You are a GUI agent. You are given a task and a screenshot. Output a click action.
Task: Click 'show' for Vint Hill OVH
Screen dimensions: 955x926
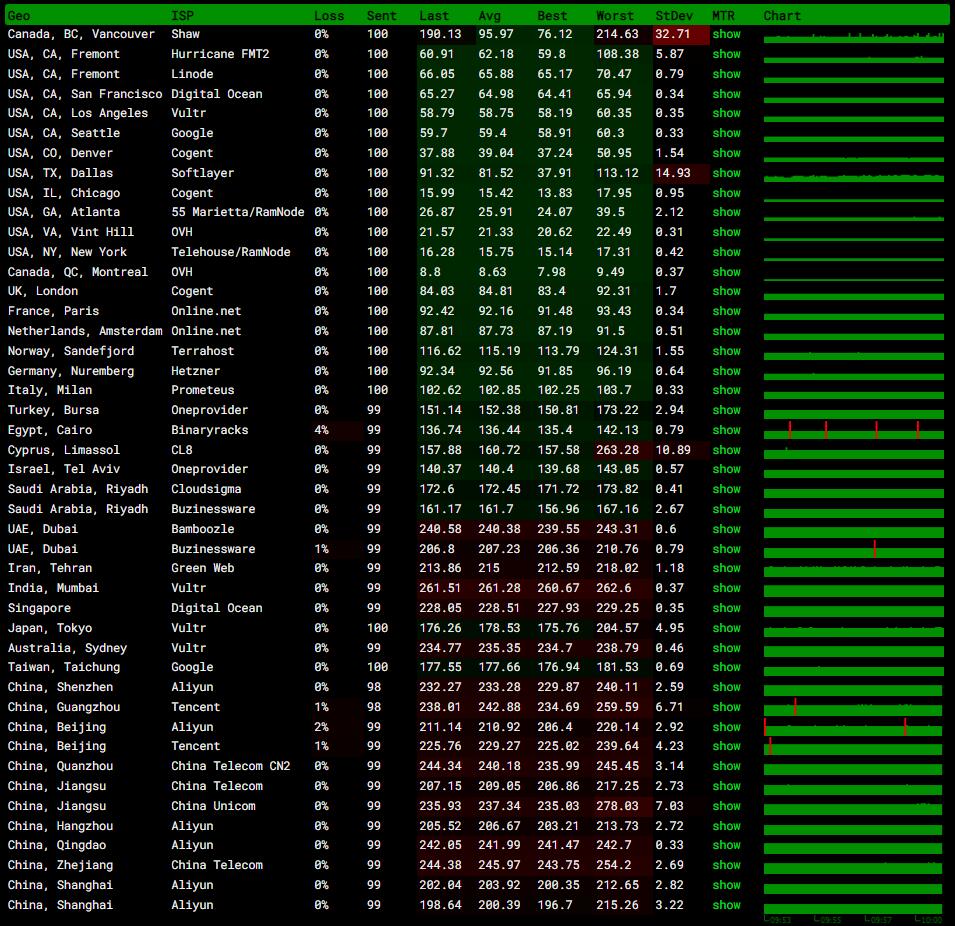pyautogui.click(x=727, y=232)
